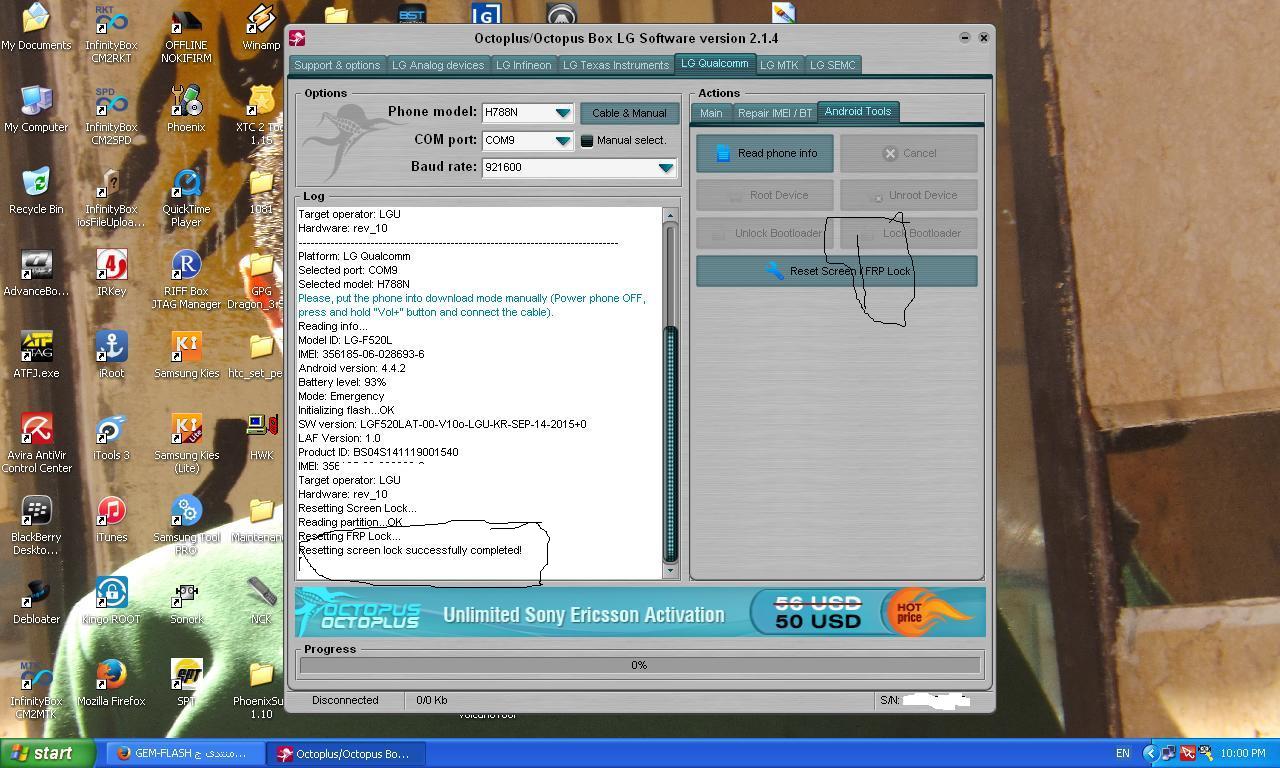The image size is (1280, 768).
Task: Open the Repair IMEI / BT tab
Action: tap(774, 113)
